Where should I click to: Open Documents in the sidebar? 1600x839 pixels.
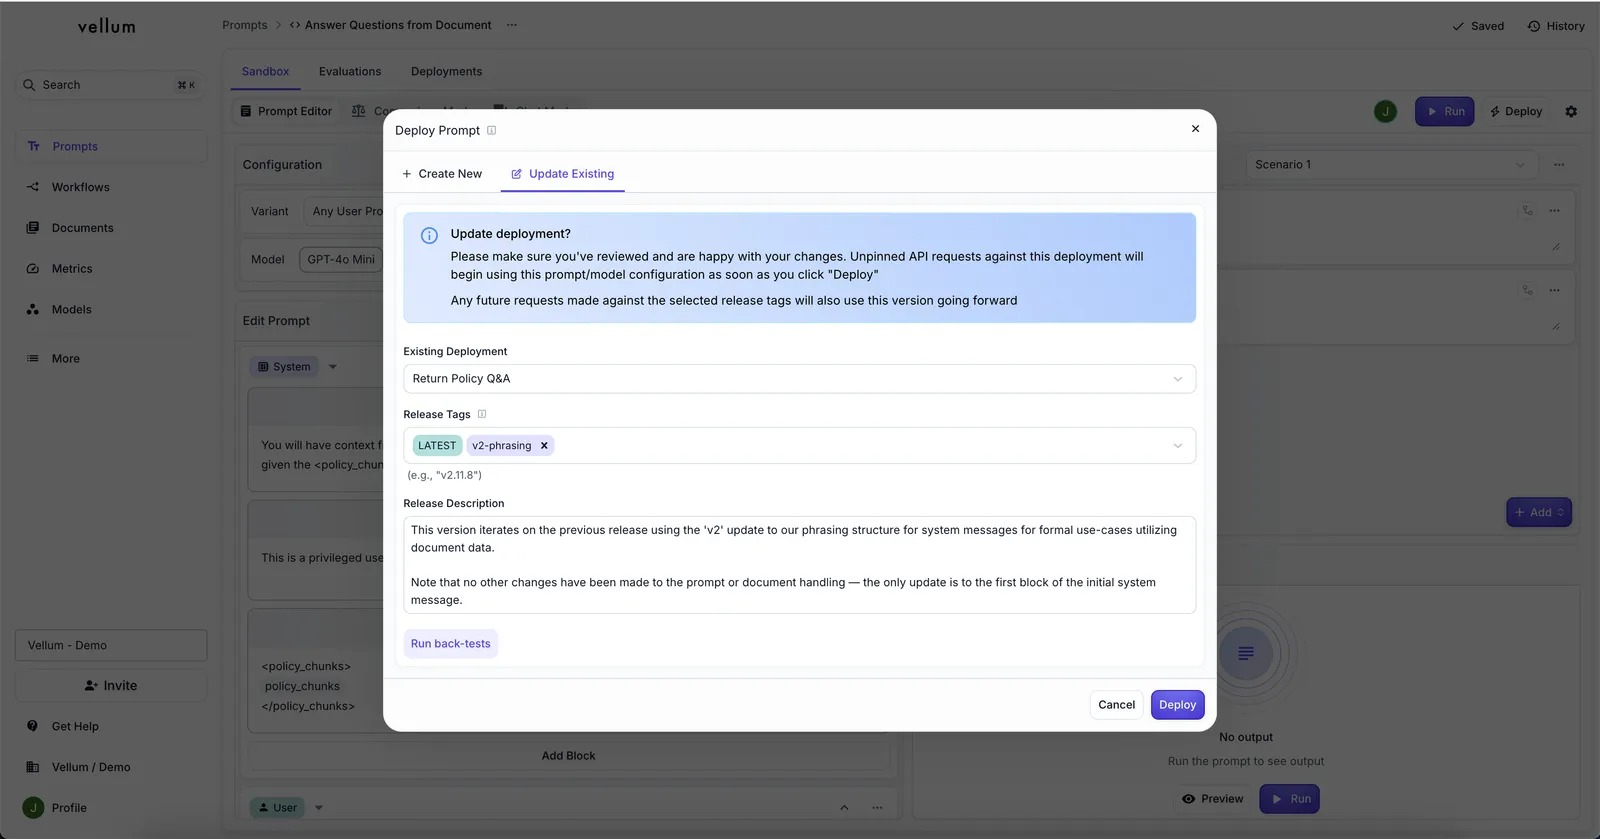coord(111,228)
